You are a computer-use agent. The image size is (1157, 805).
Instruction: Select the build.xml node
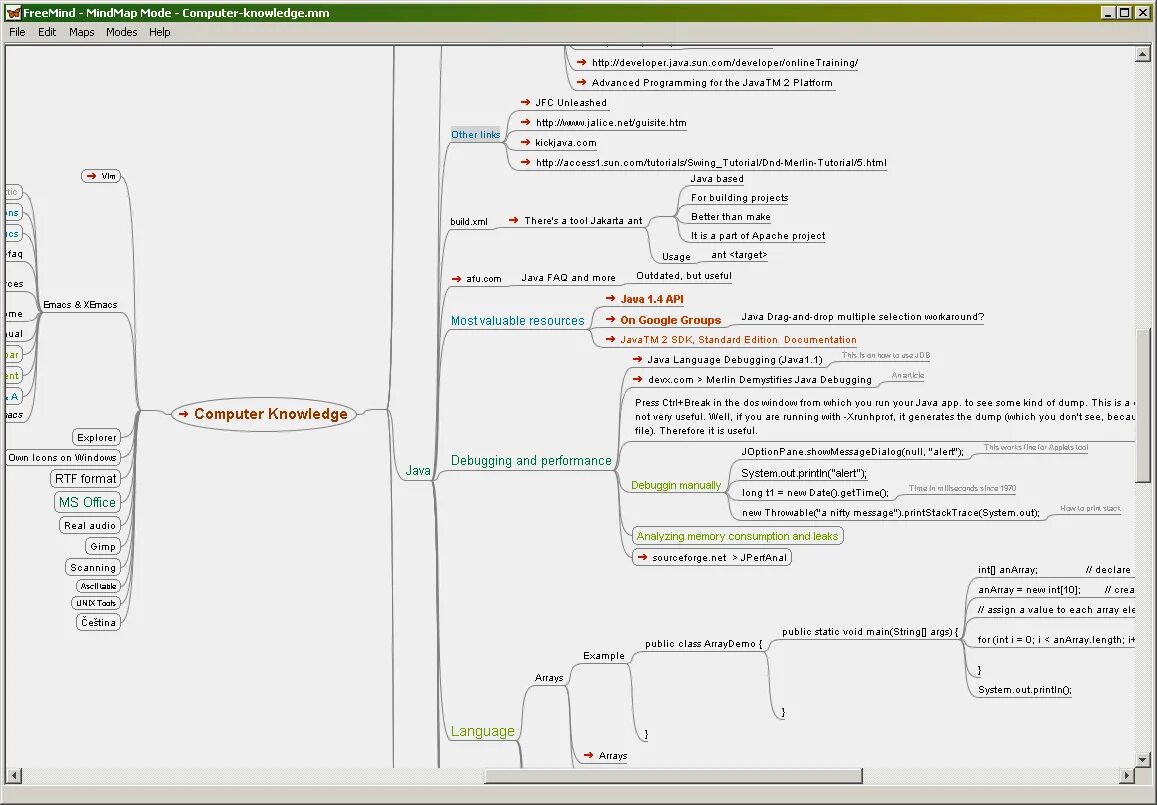[x=469, y=221]
